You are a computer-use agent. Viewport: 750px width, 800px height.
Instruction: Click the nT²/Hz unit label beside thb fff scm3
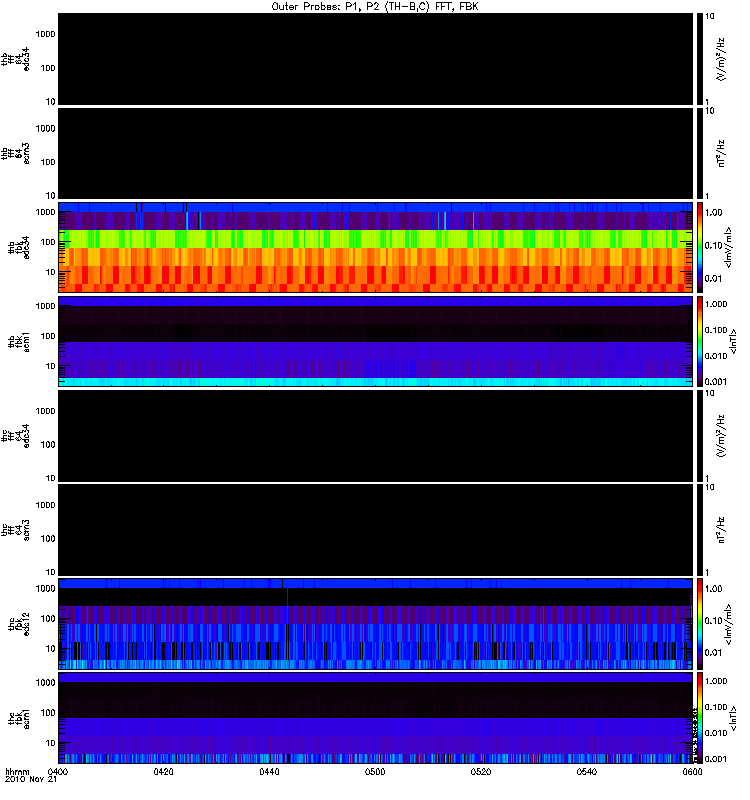coord(720,154)
